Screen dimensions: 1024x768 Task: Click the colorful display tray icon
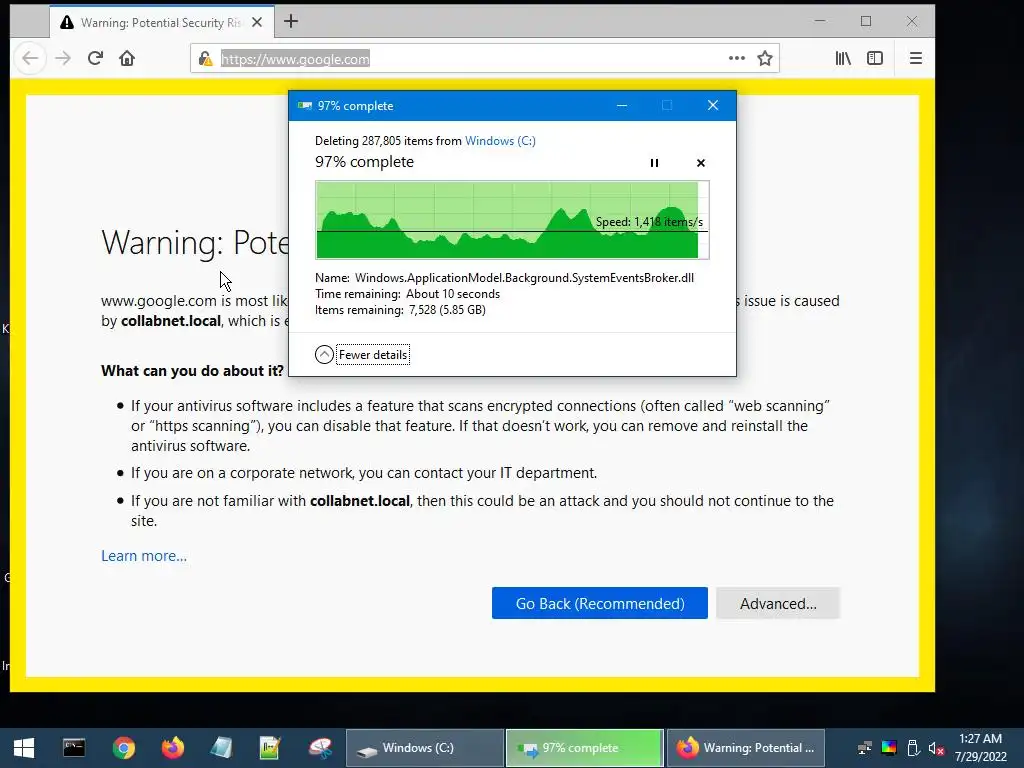[889, 748]
